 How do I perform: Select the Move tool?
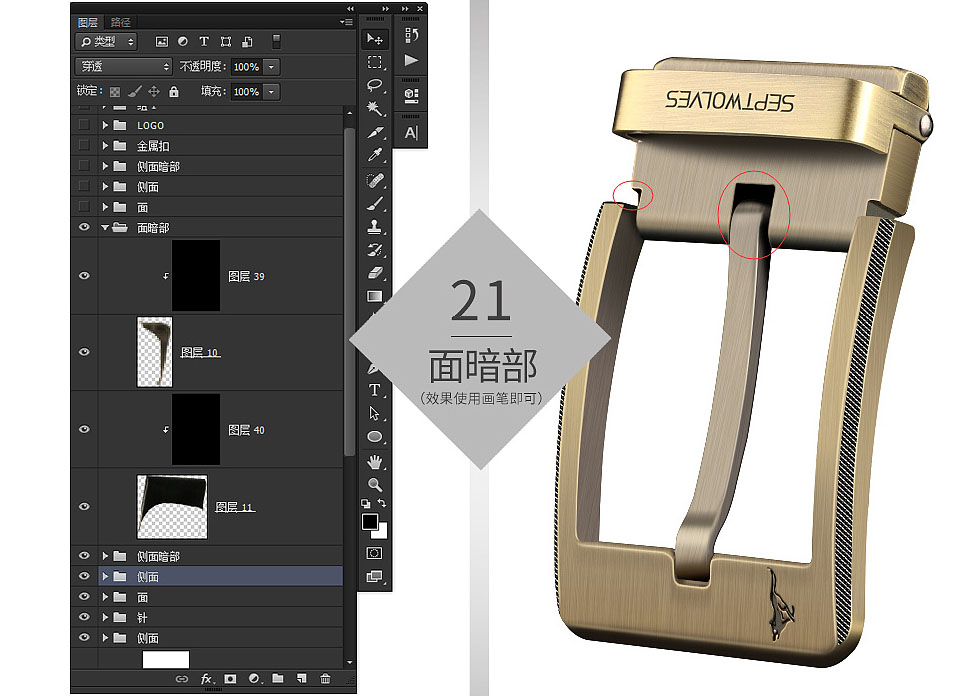(375, 39)
